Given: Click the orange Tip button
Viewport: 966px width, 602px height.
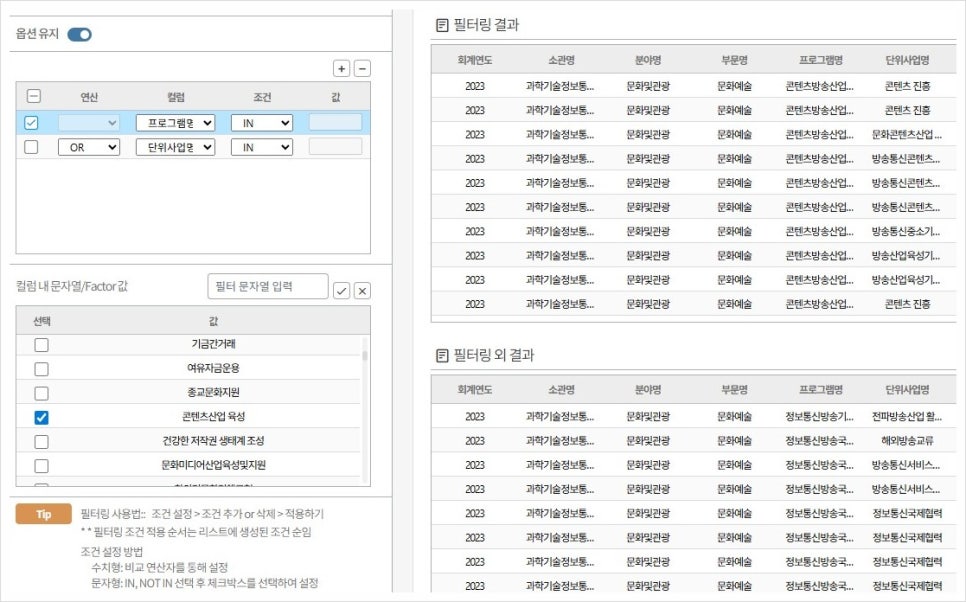Looking at the screenshot, I should point(43,514).
